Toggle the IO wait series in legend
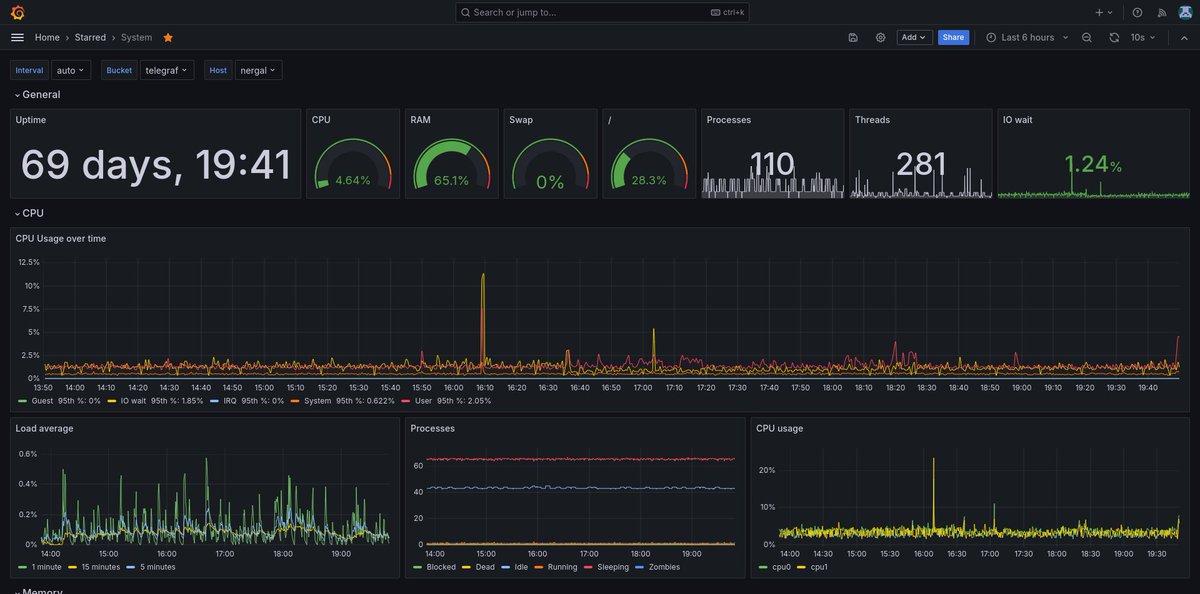The height and width of the screenshot is (594, 1200). [134, 400]
